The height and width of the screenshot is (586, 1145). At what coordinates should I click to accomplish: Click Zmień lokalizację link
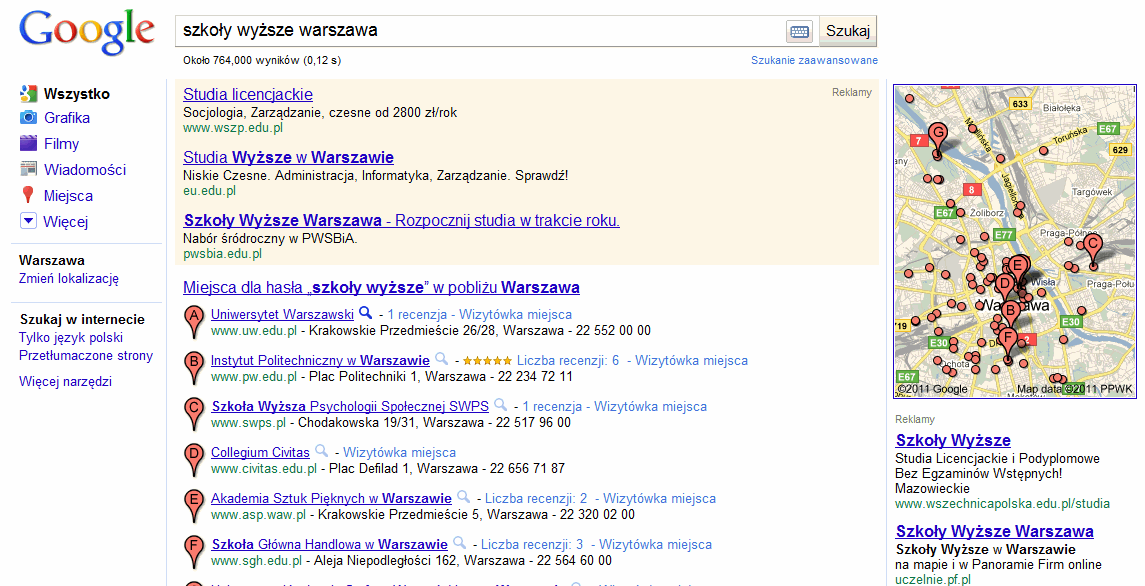click(x=69, y=278)
